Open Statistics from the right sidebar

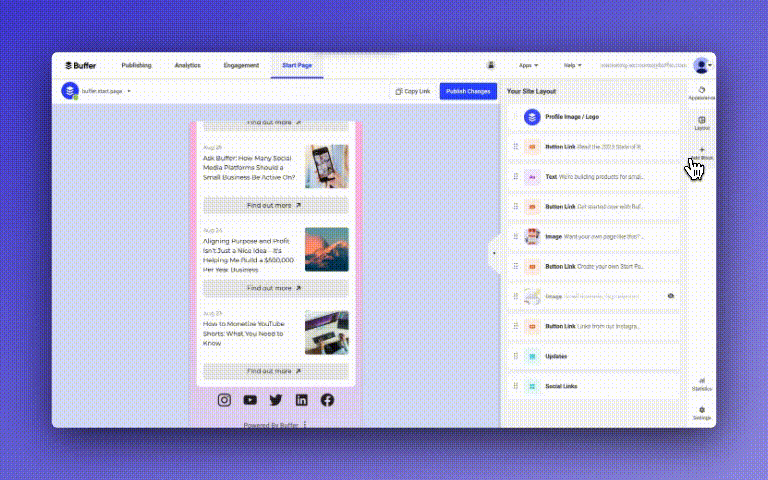(x=701, y=384)
